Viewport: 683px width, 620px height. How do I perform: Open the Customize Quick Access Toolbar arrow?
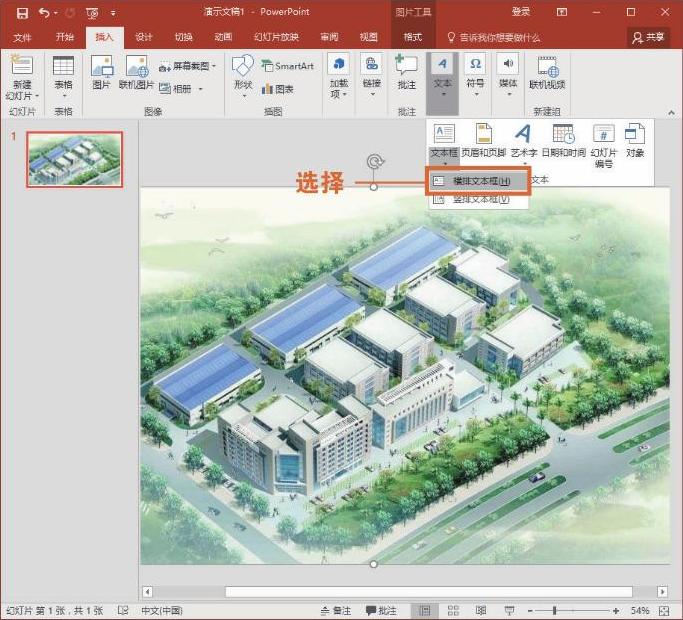click(x=113, y=14)
